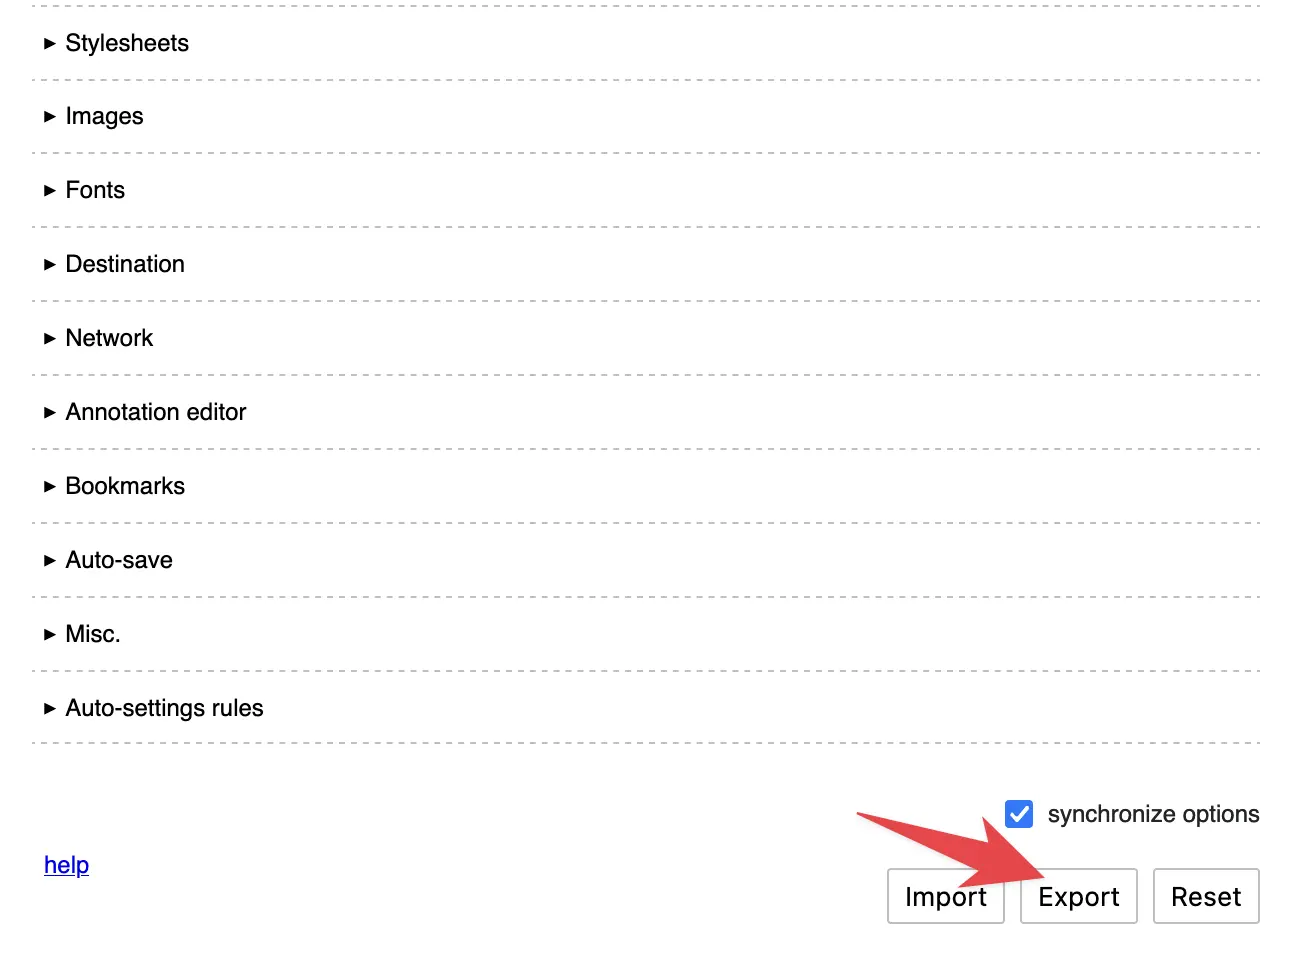Expand the Auto-save settings

pyautogui.click(x=119, y=561)
